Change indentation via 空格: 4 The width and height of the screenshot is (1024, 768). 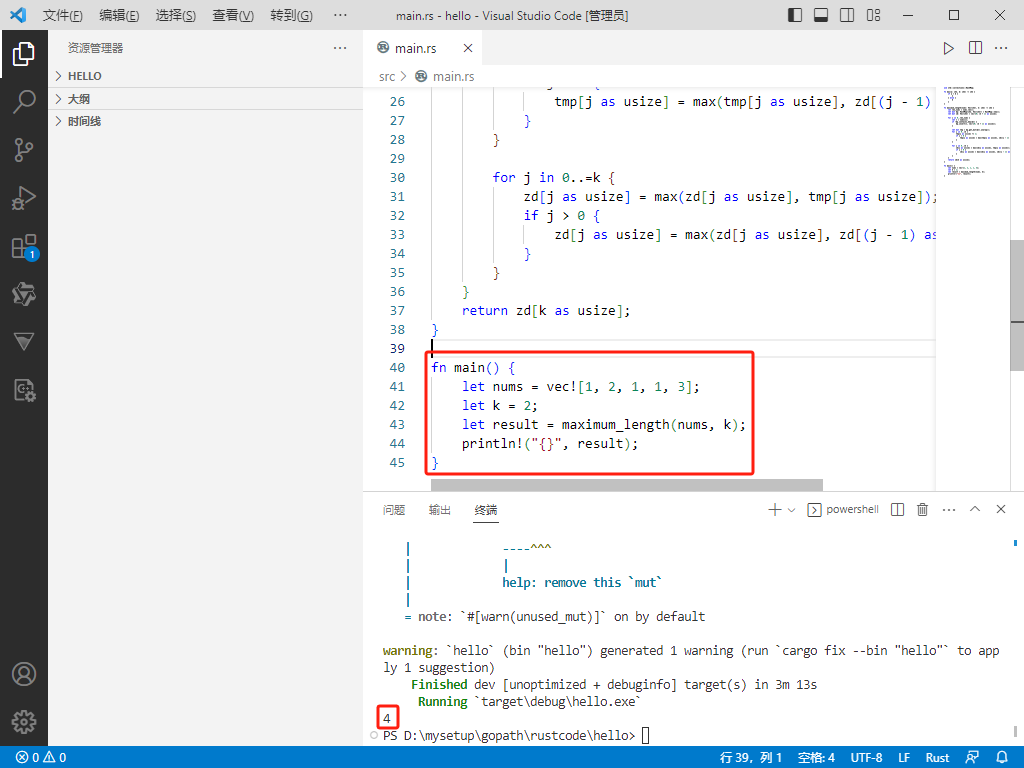tap(816, 758)
